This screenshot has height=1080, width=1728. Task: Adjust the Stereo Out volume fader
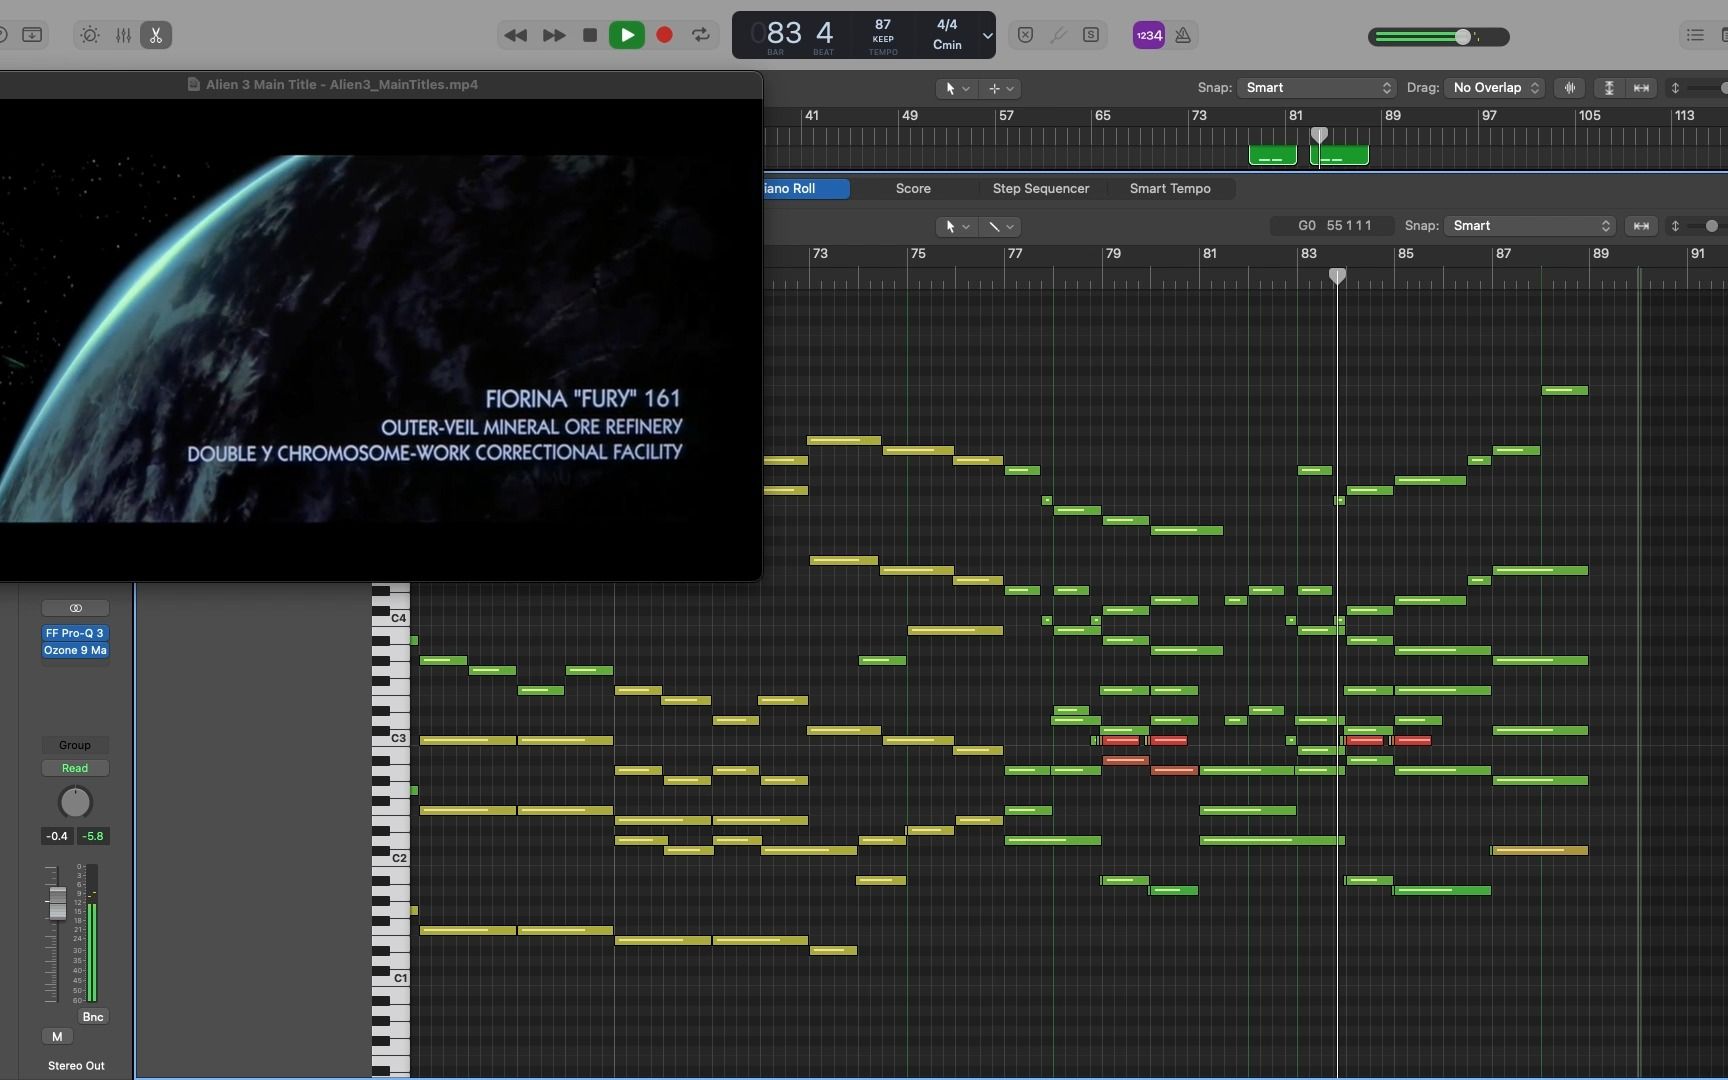(x=57, y=903)
